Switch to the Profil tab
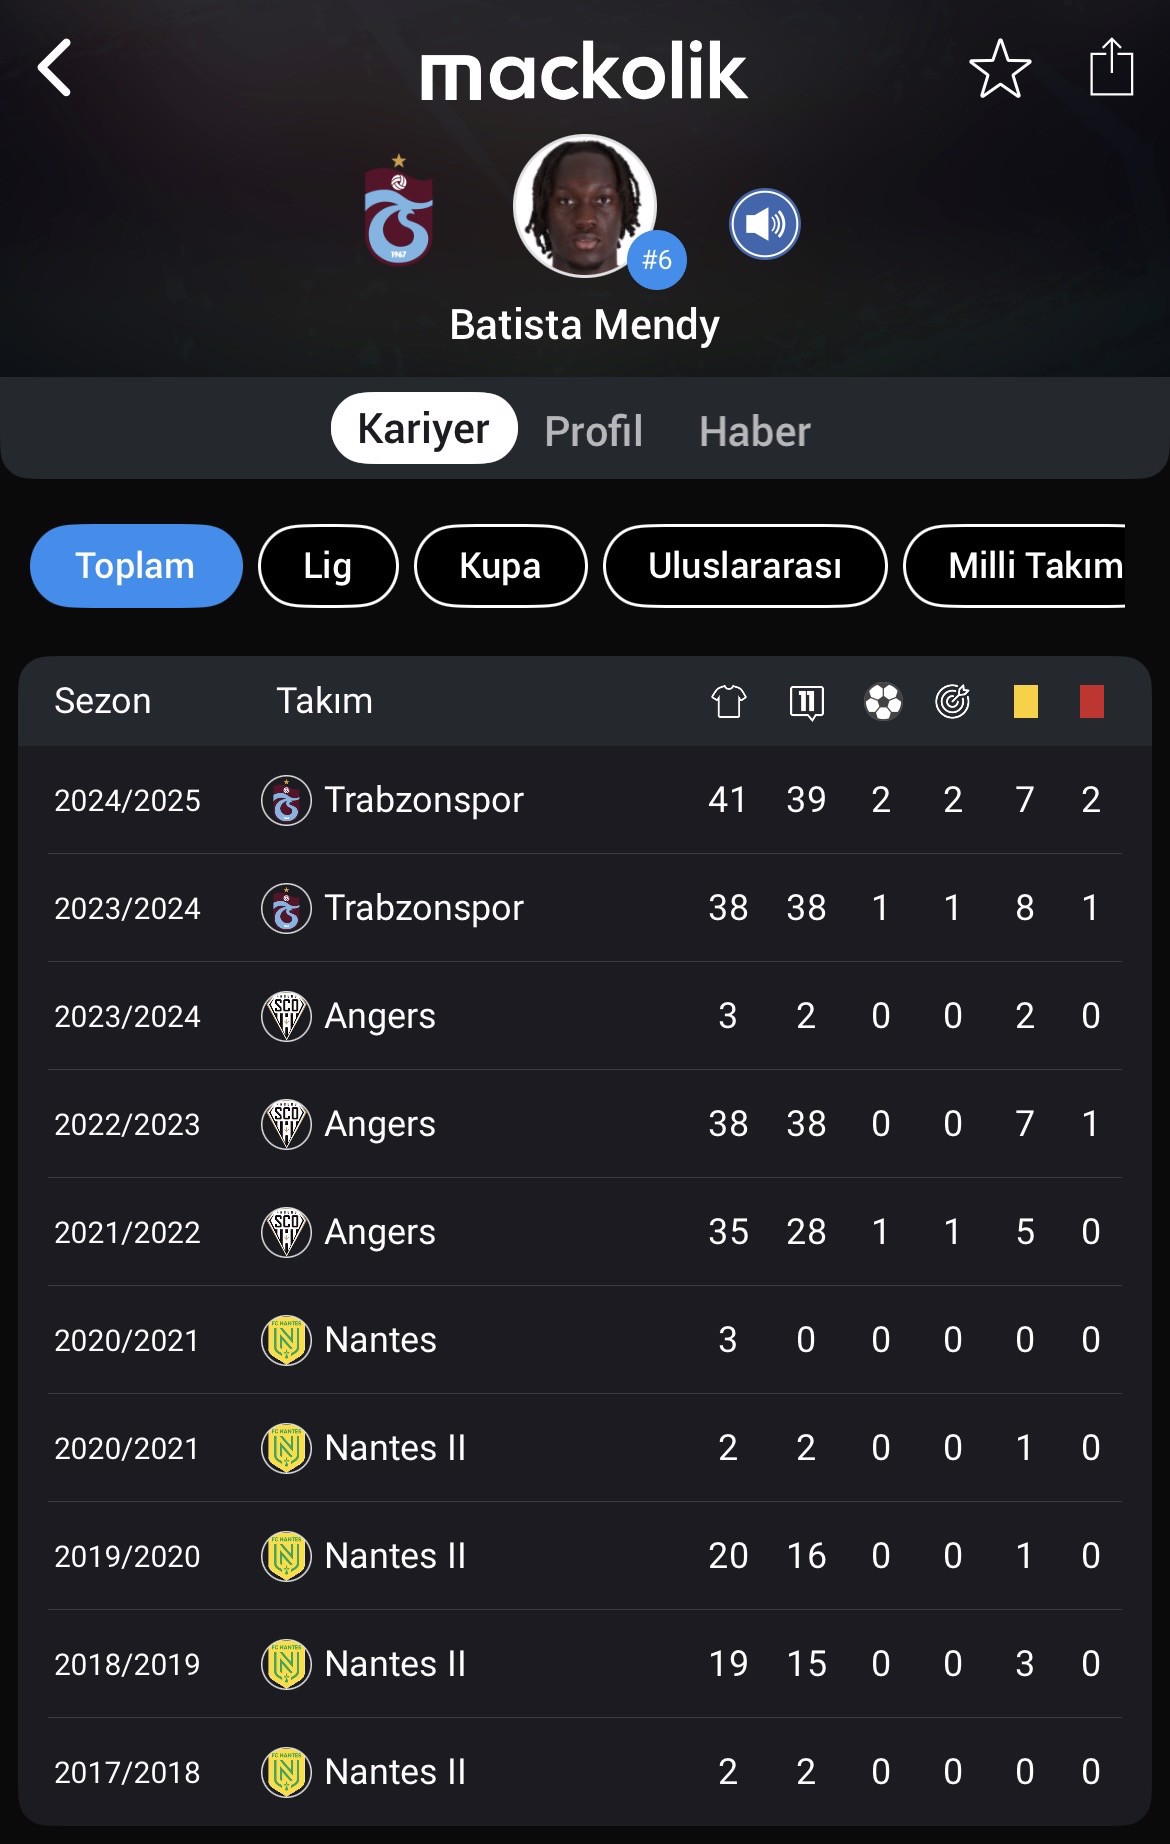Viewport: 1170px width, 1844px height. pyautogui.click(x=594, y=431)
